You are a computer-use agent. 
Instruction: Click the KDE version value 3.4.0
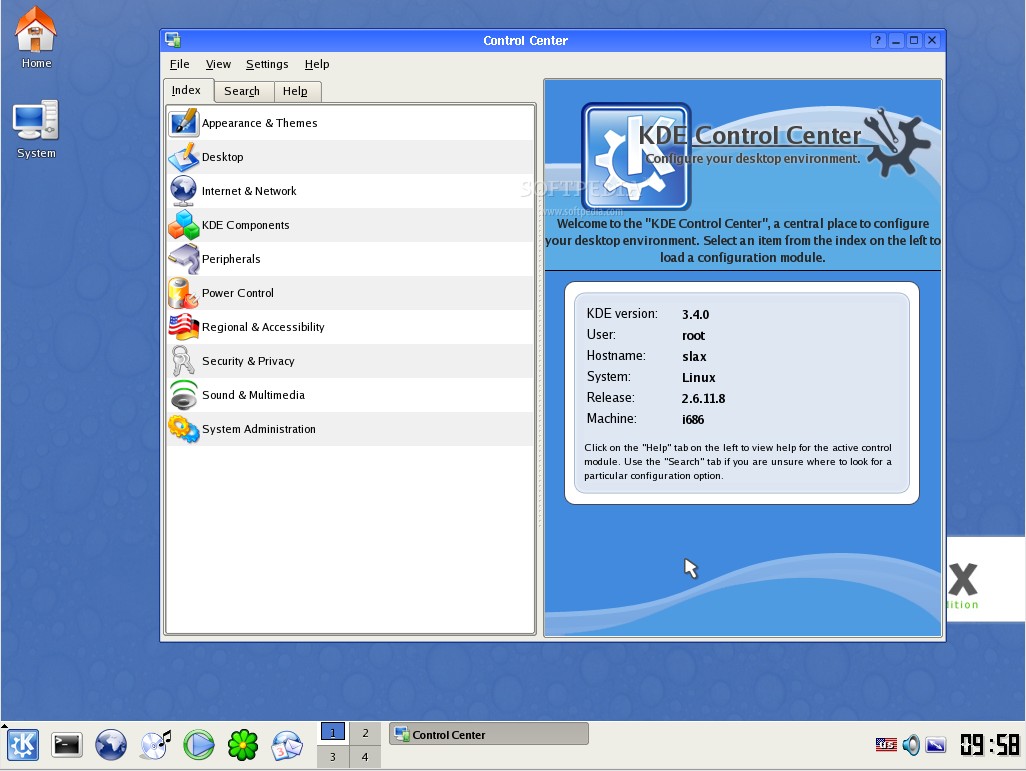pyautogui.click(x=695, y=315)
